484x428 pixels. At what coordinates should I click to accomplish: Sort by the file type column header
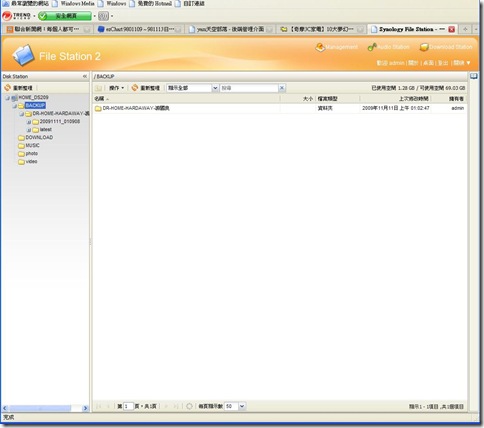338,99
